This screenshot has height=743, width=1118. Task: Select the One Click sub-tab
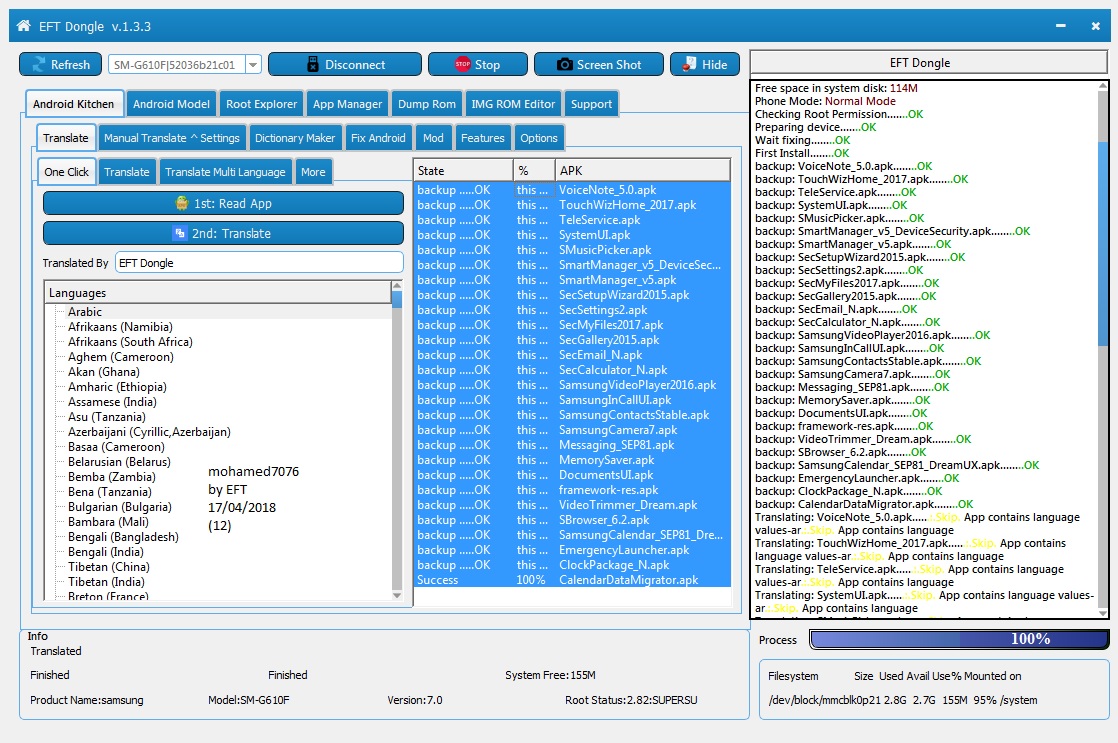(x=66, y=172)
